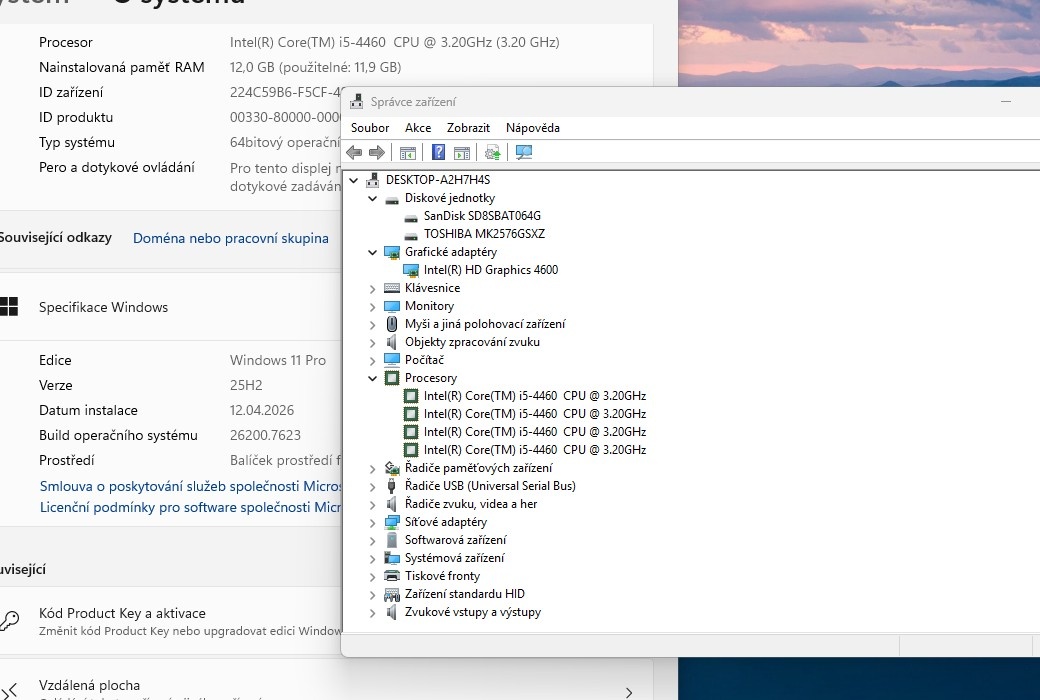Click the Doména nebo pracovní skupina link

(x=231, y=238)
